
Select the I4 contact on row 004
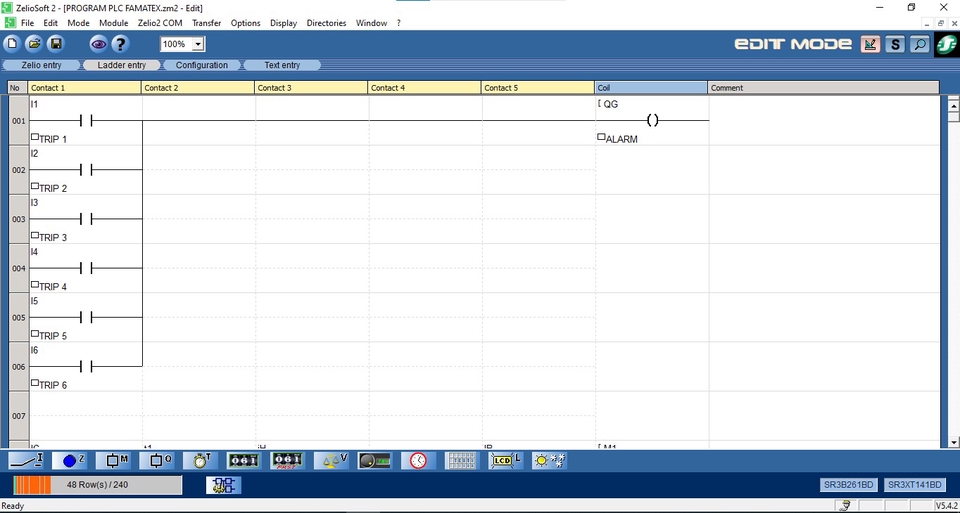pos(86,268)
